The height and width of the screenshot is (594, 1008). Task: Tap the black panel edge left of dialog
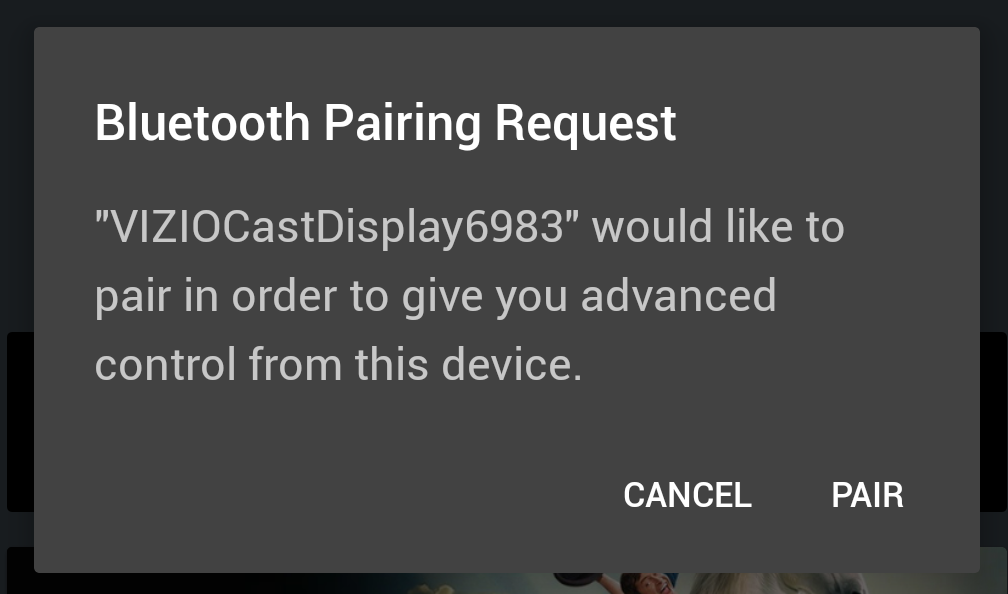(20, 422)
